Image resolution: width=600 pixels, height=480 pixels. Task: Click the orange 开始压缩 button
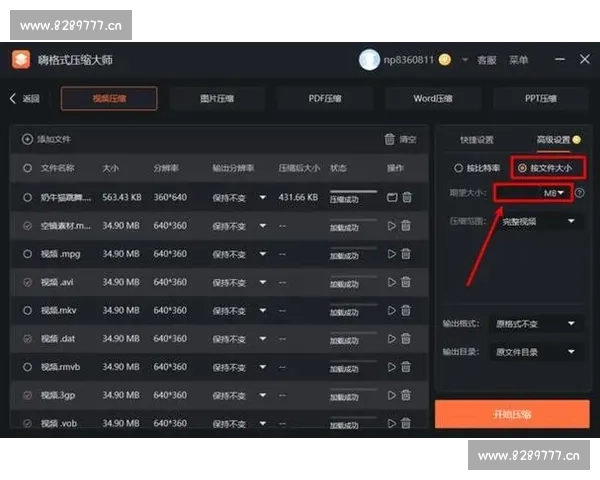(512, 414)
